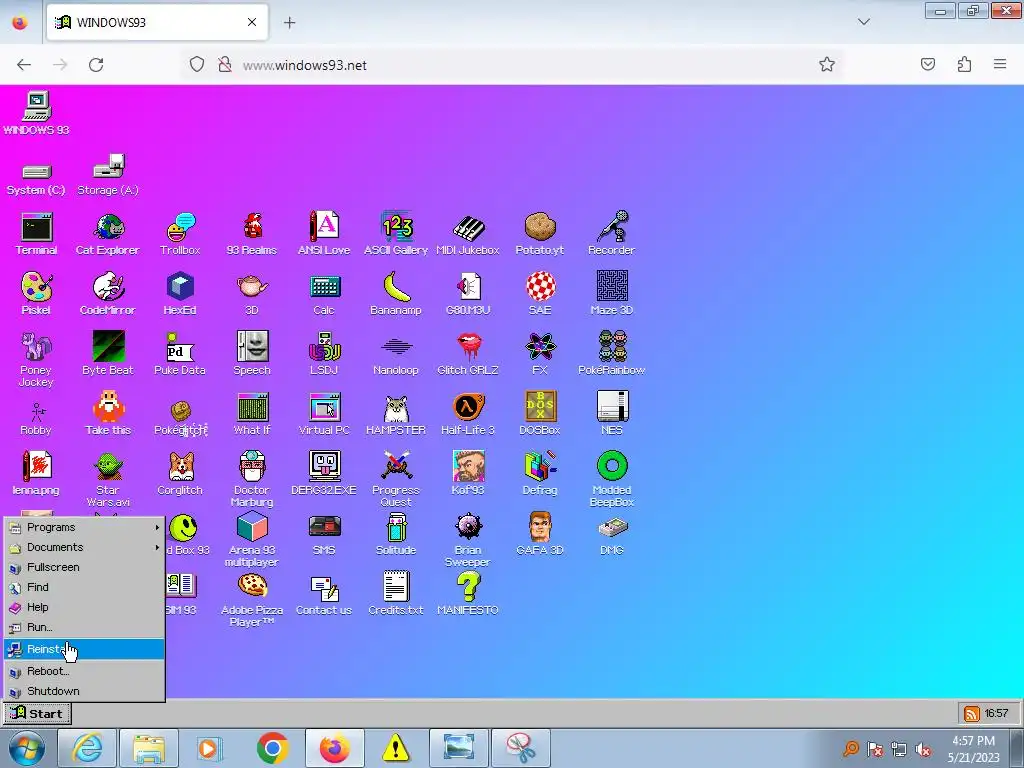
Task: Open the Trollbox chat icon
Action: (x=180, y=233)
